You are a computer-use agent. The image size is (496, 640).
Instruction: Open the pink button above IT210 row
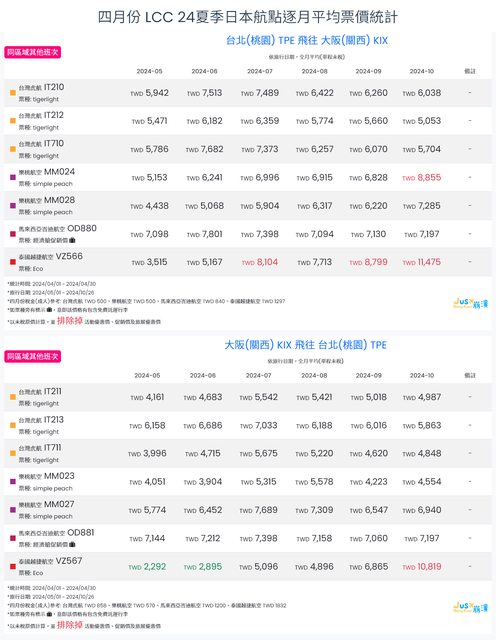[33, 52]
